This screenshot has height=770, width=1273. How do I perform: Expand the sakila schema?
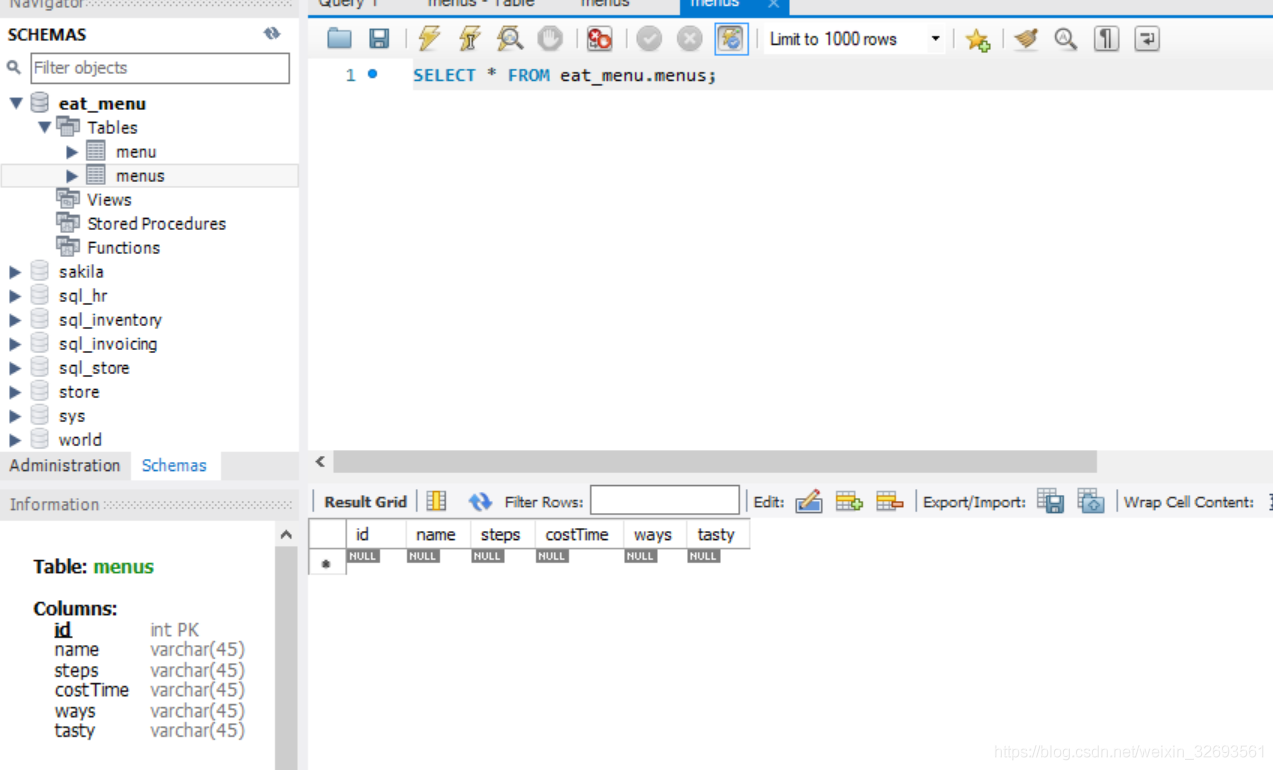pos(15,272)
